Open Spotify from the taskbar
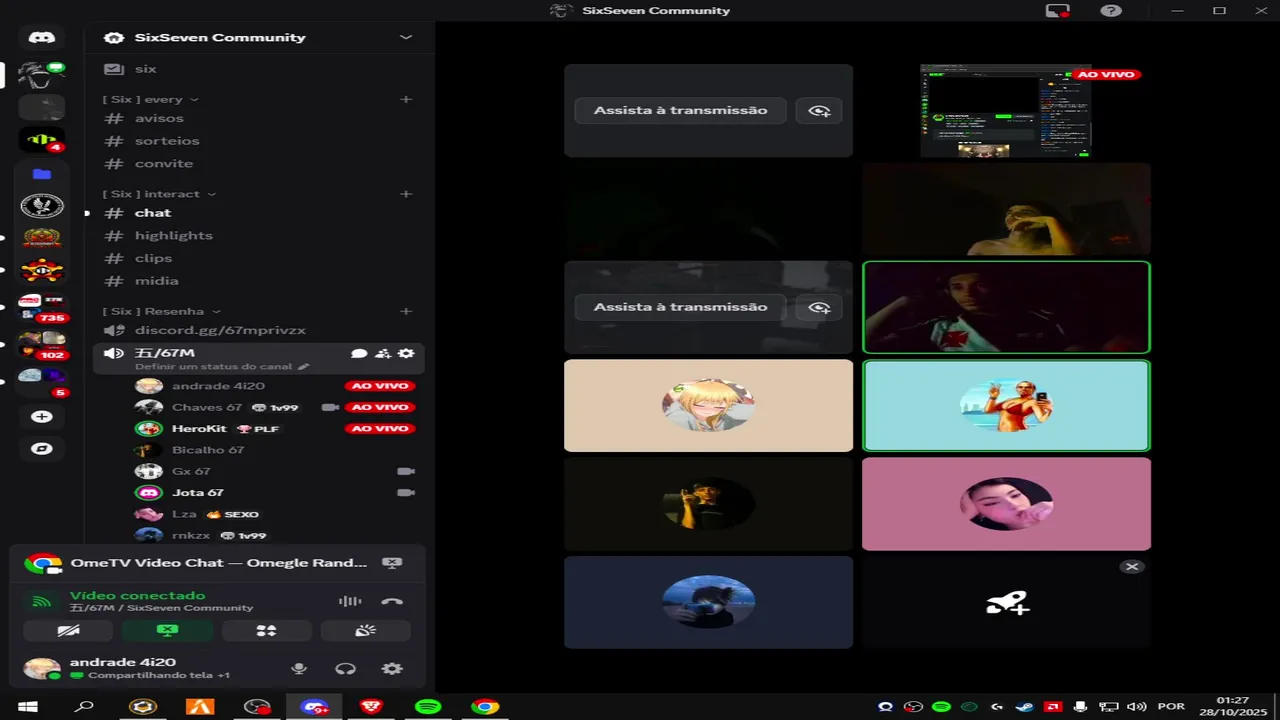Image resolution: width=1280 pixels, height=720 pixels. point(428,707)
